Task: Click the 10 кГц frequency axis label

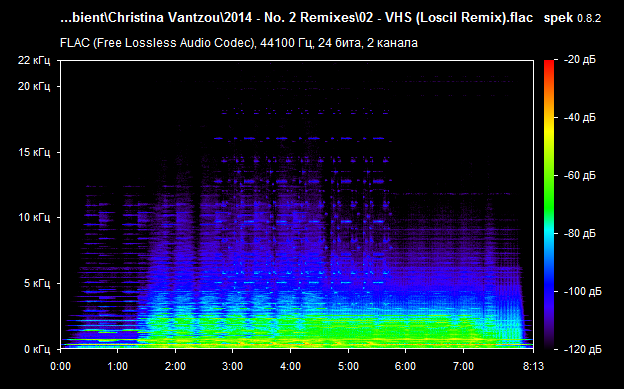Action: pos(34,217)
